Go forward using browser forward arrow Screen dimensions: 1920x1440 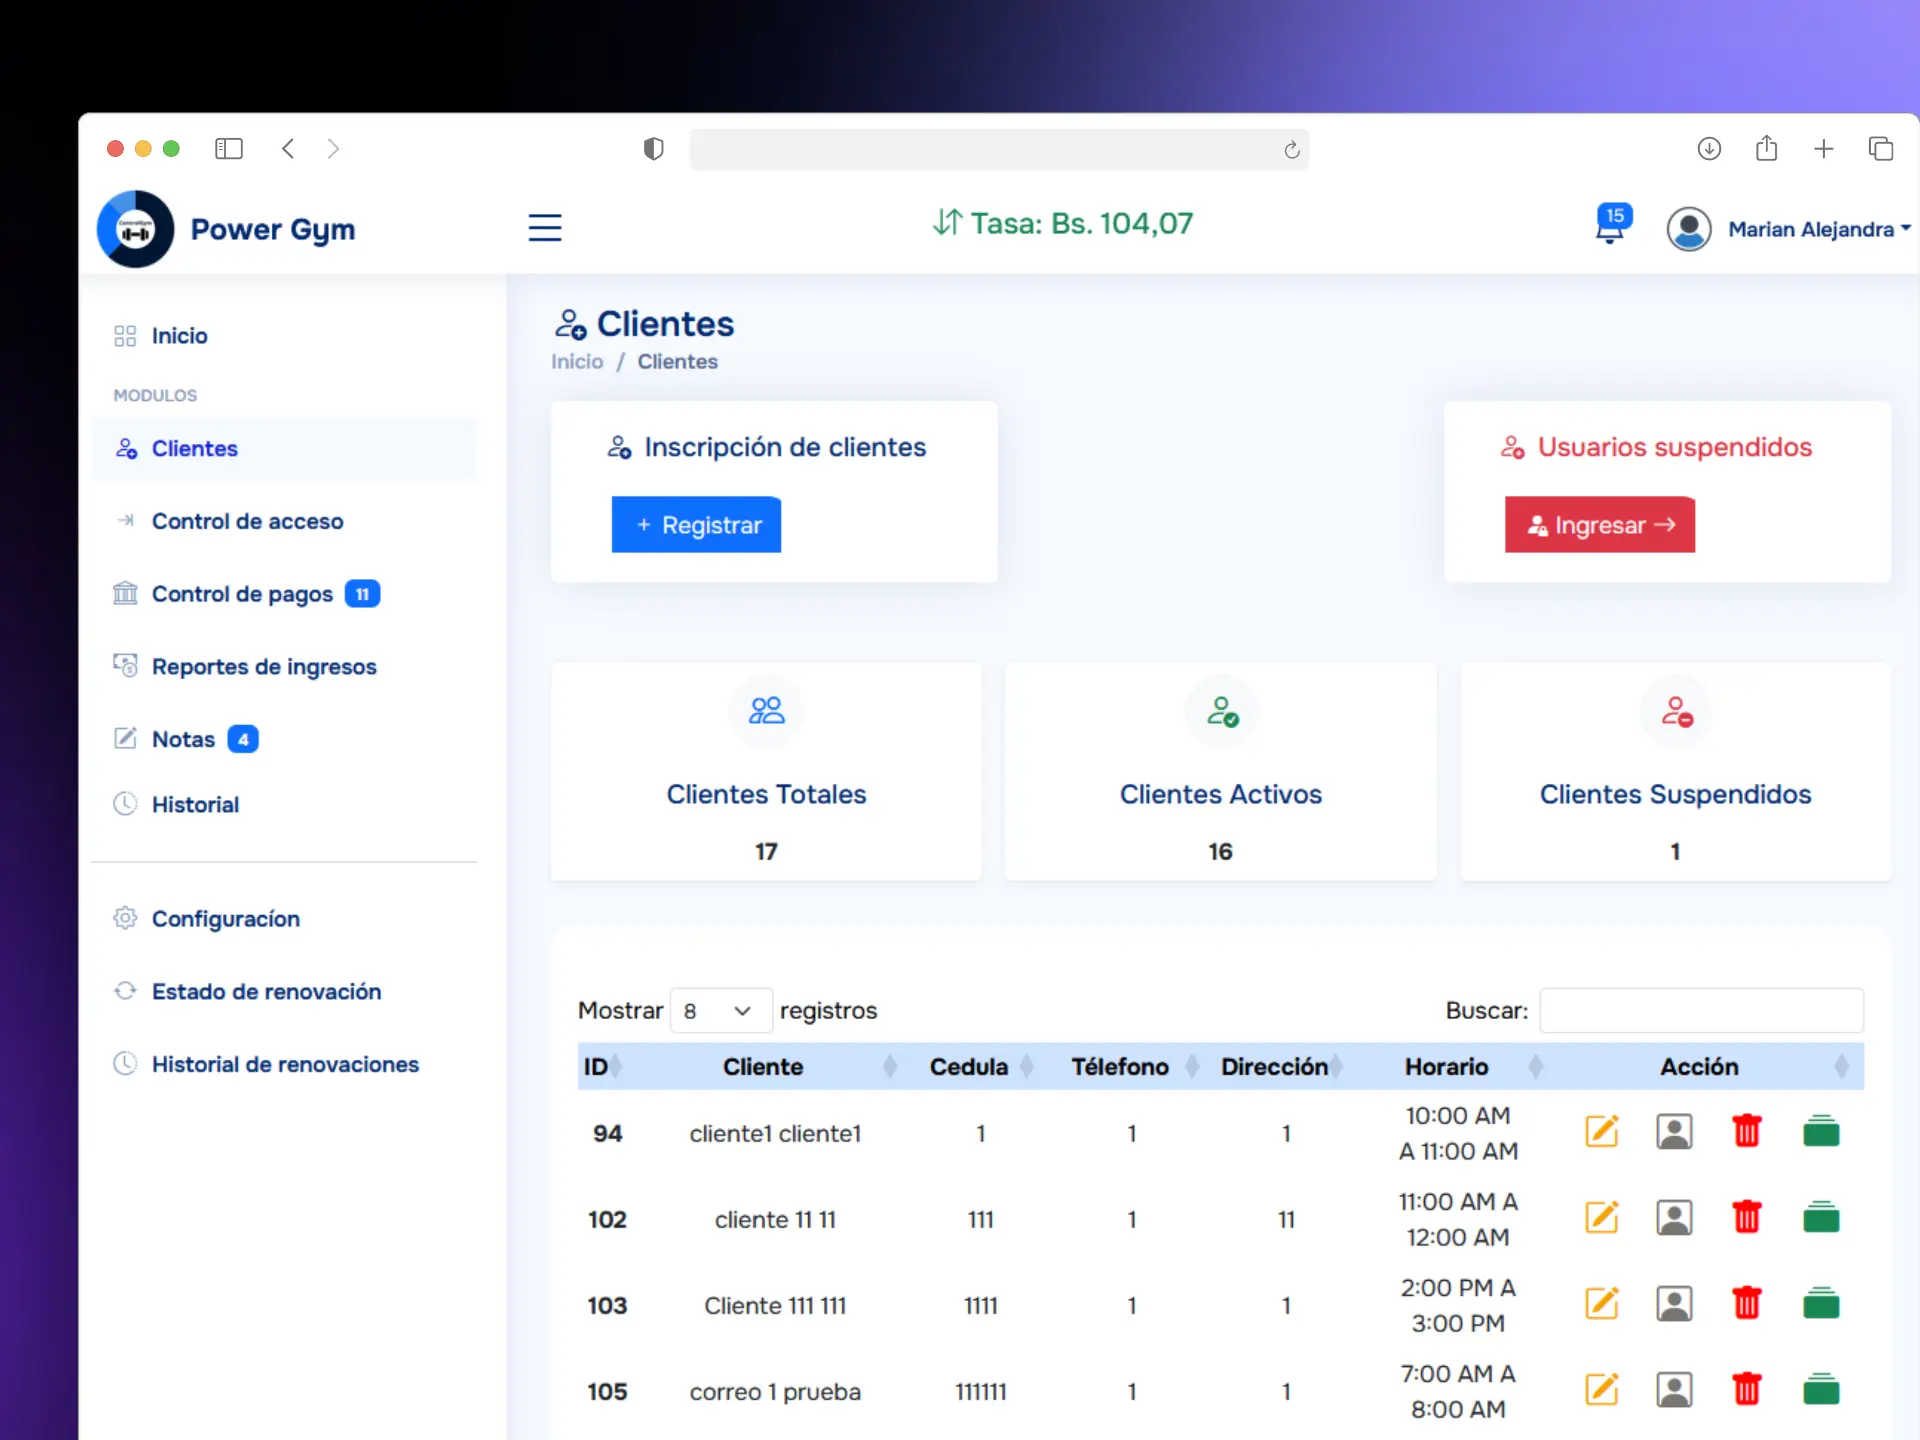click(x=333, y=149)
